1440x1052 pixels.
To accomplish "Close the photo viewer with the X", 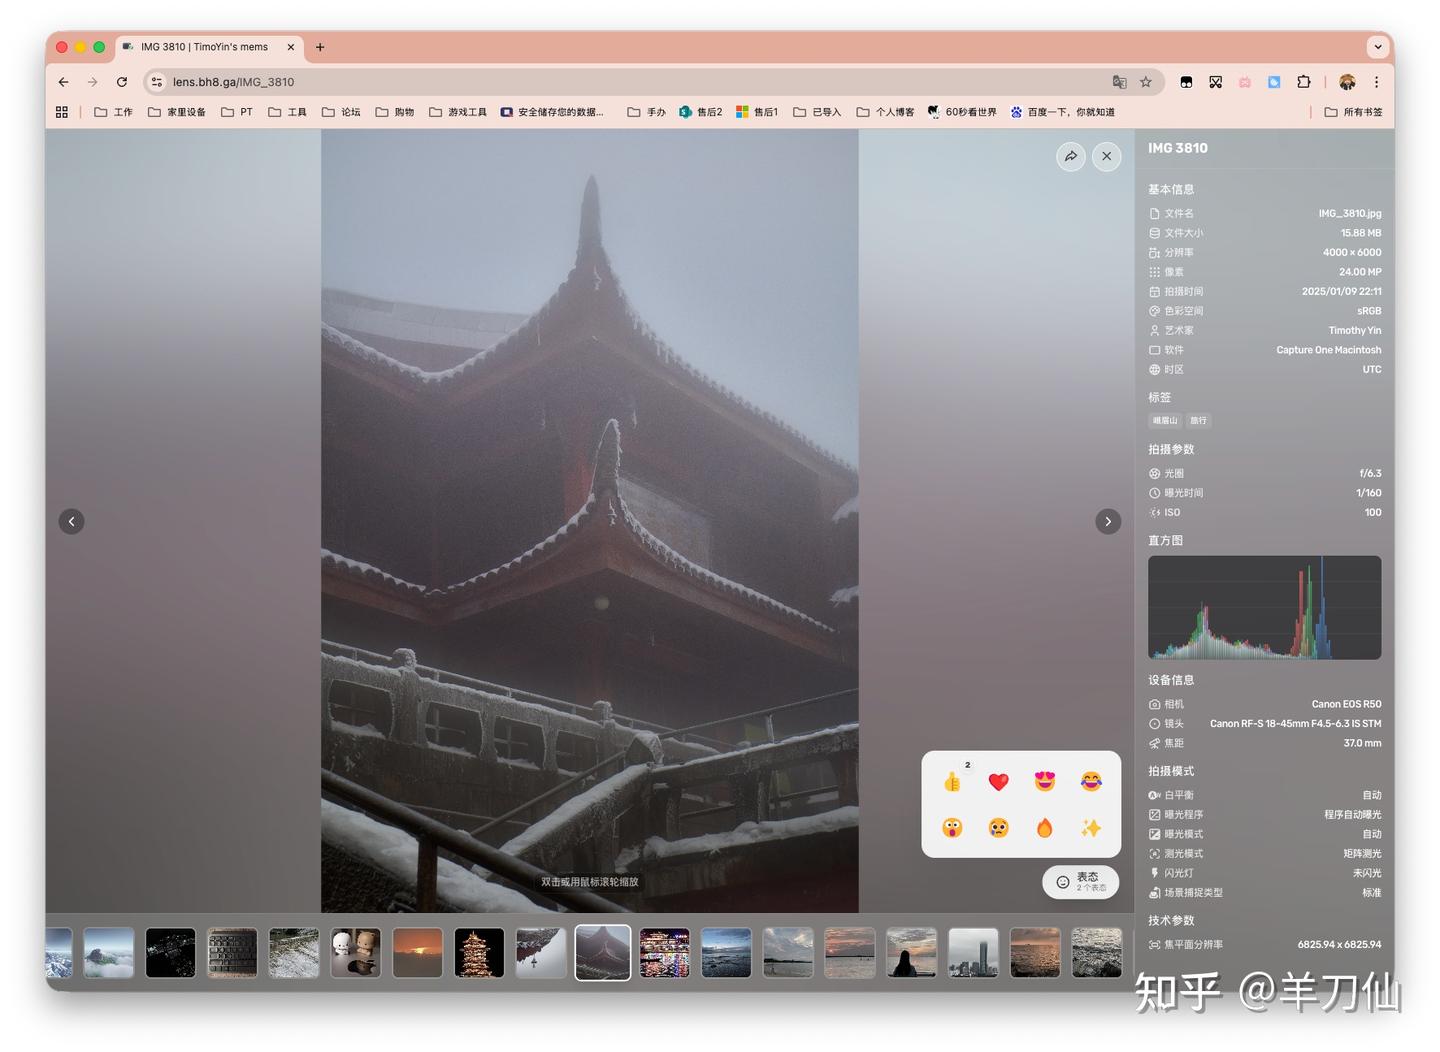I will (1107, 156).
